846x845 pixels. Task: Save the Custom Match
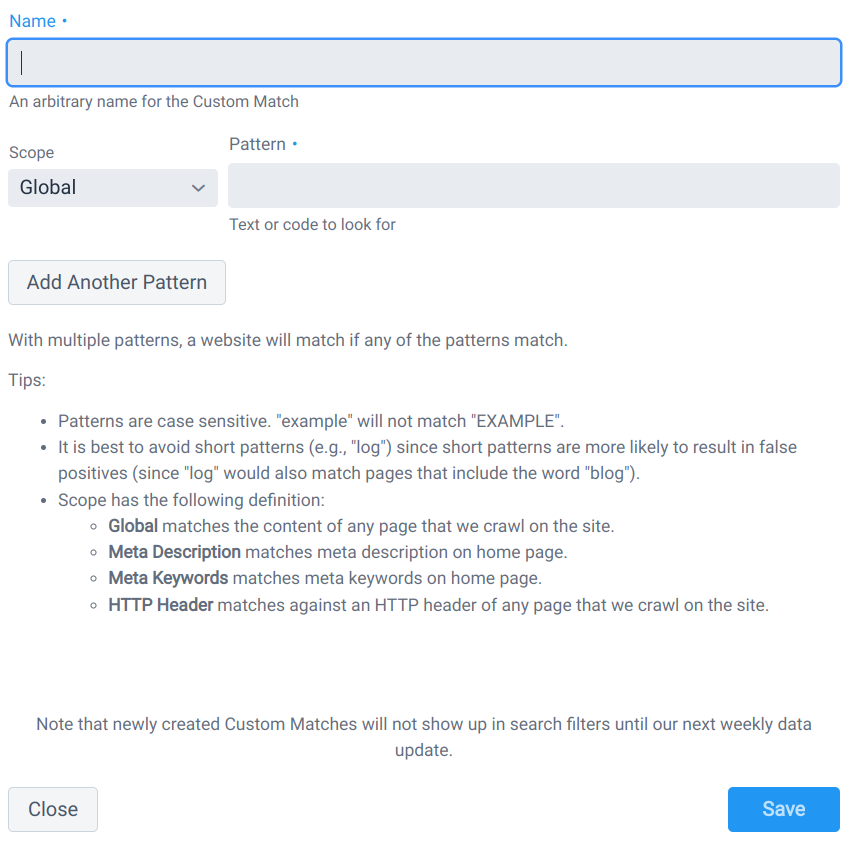[783, 809]
